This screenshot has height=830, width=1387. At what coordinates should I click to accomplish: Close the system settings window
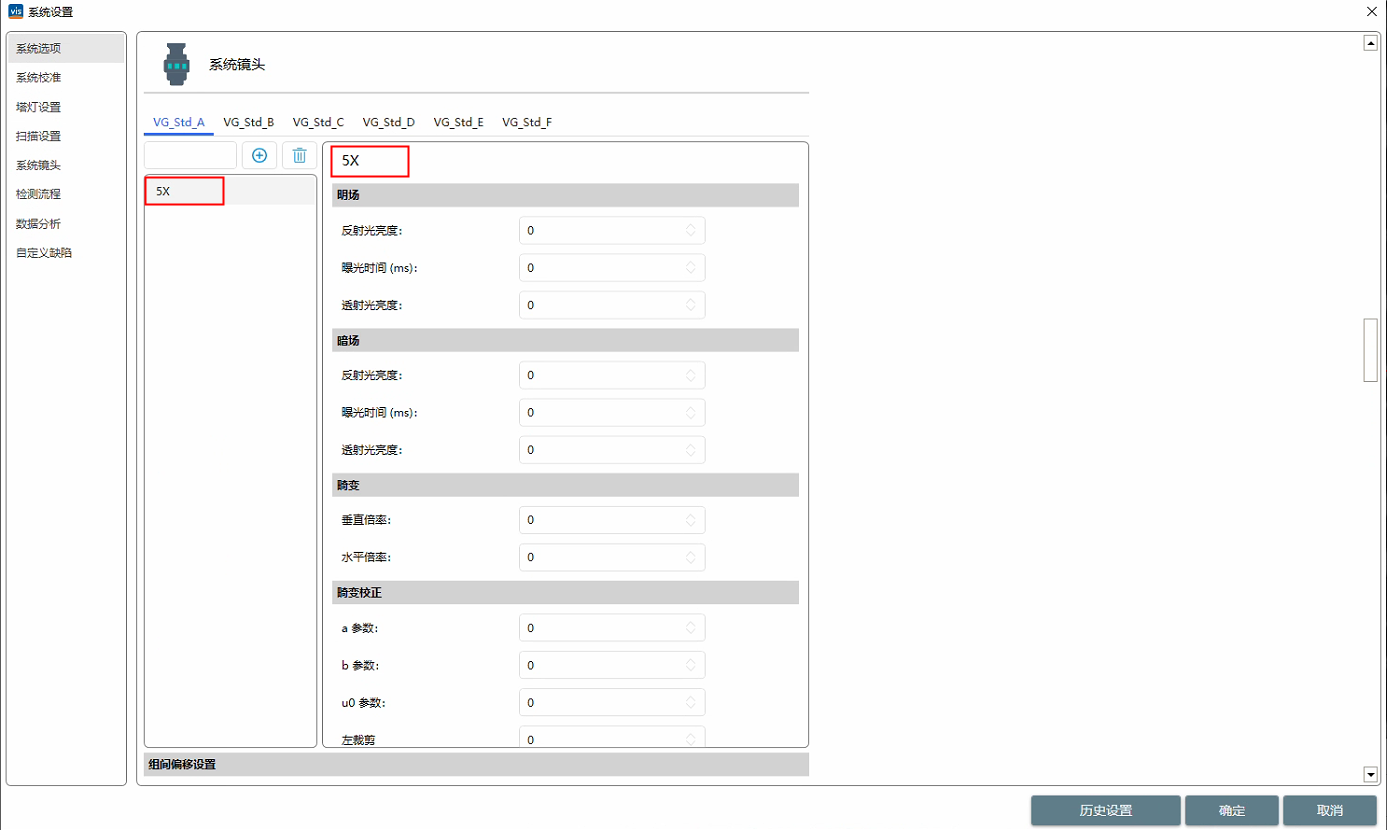coord(1370,11)
